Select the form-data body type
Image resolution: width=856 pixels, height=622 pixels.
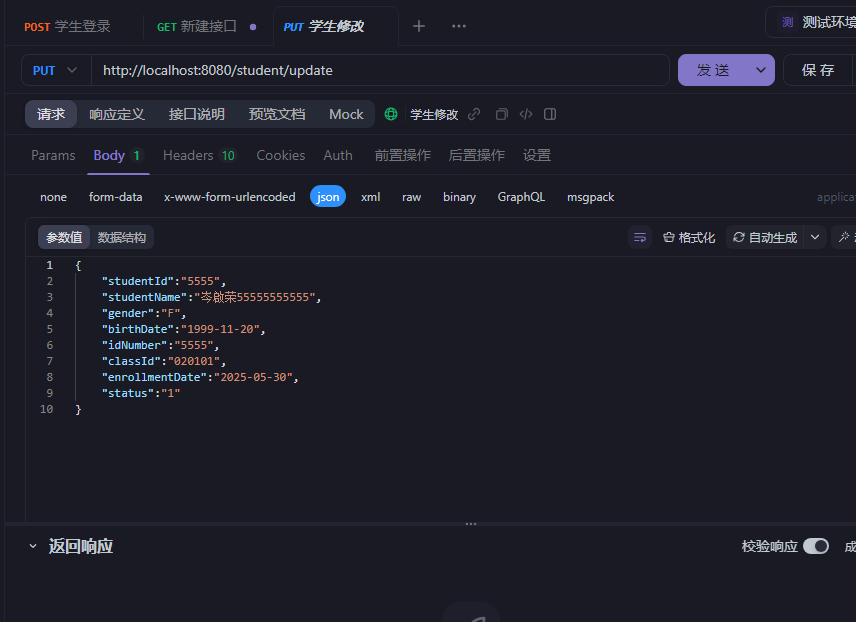116,197
